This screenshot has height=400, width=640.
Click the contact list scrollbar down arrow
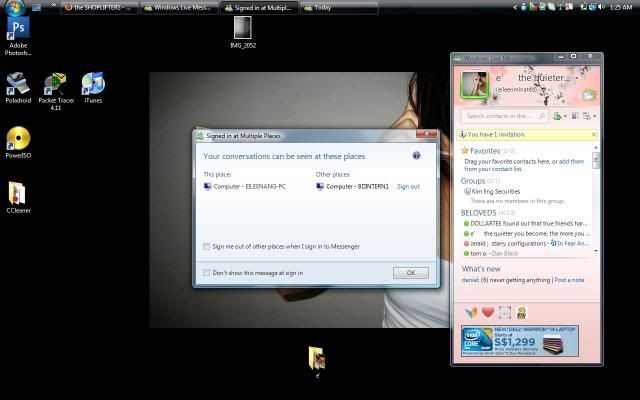click(x=596, y=251)
